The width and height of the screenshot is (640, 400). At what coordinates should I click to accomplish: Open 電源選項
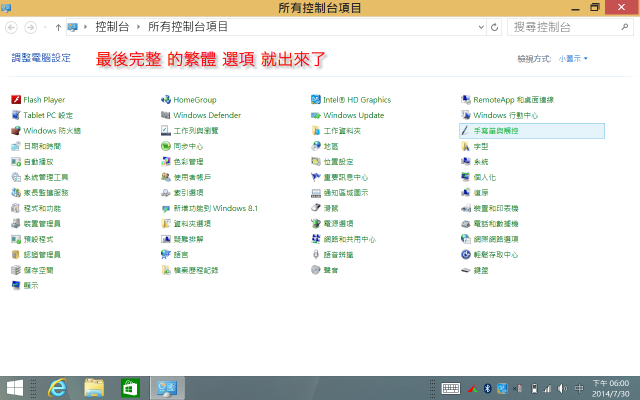[x=332, y=224]
